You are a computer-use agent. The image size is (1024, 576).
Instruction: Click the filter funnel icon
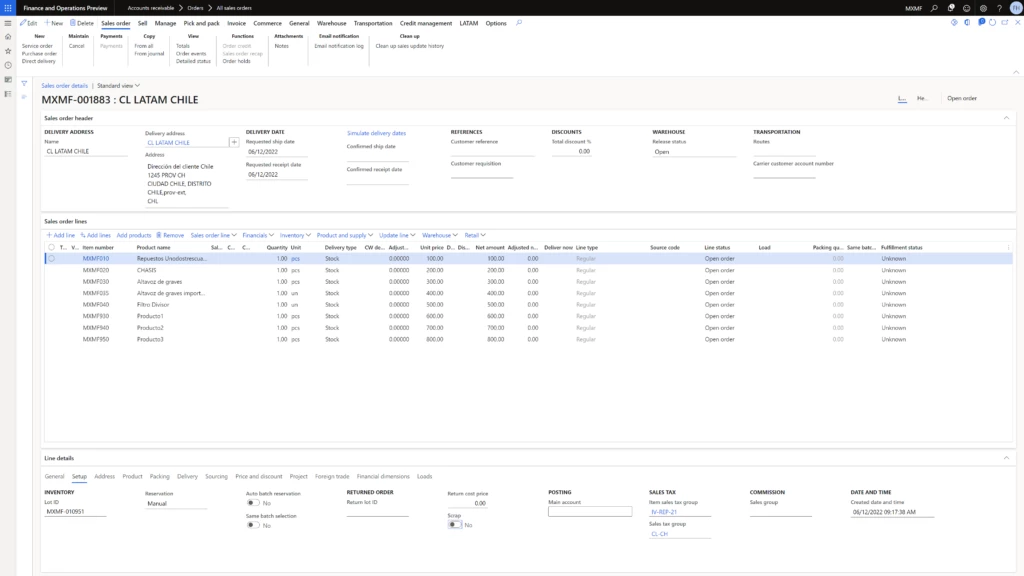(24, 84)
